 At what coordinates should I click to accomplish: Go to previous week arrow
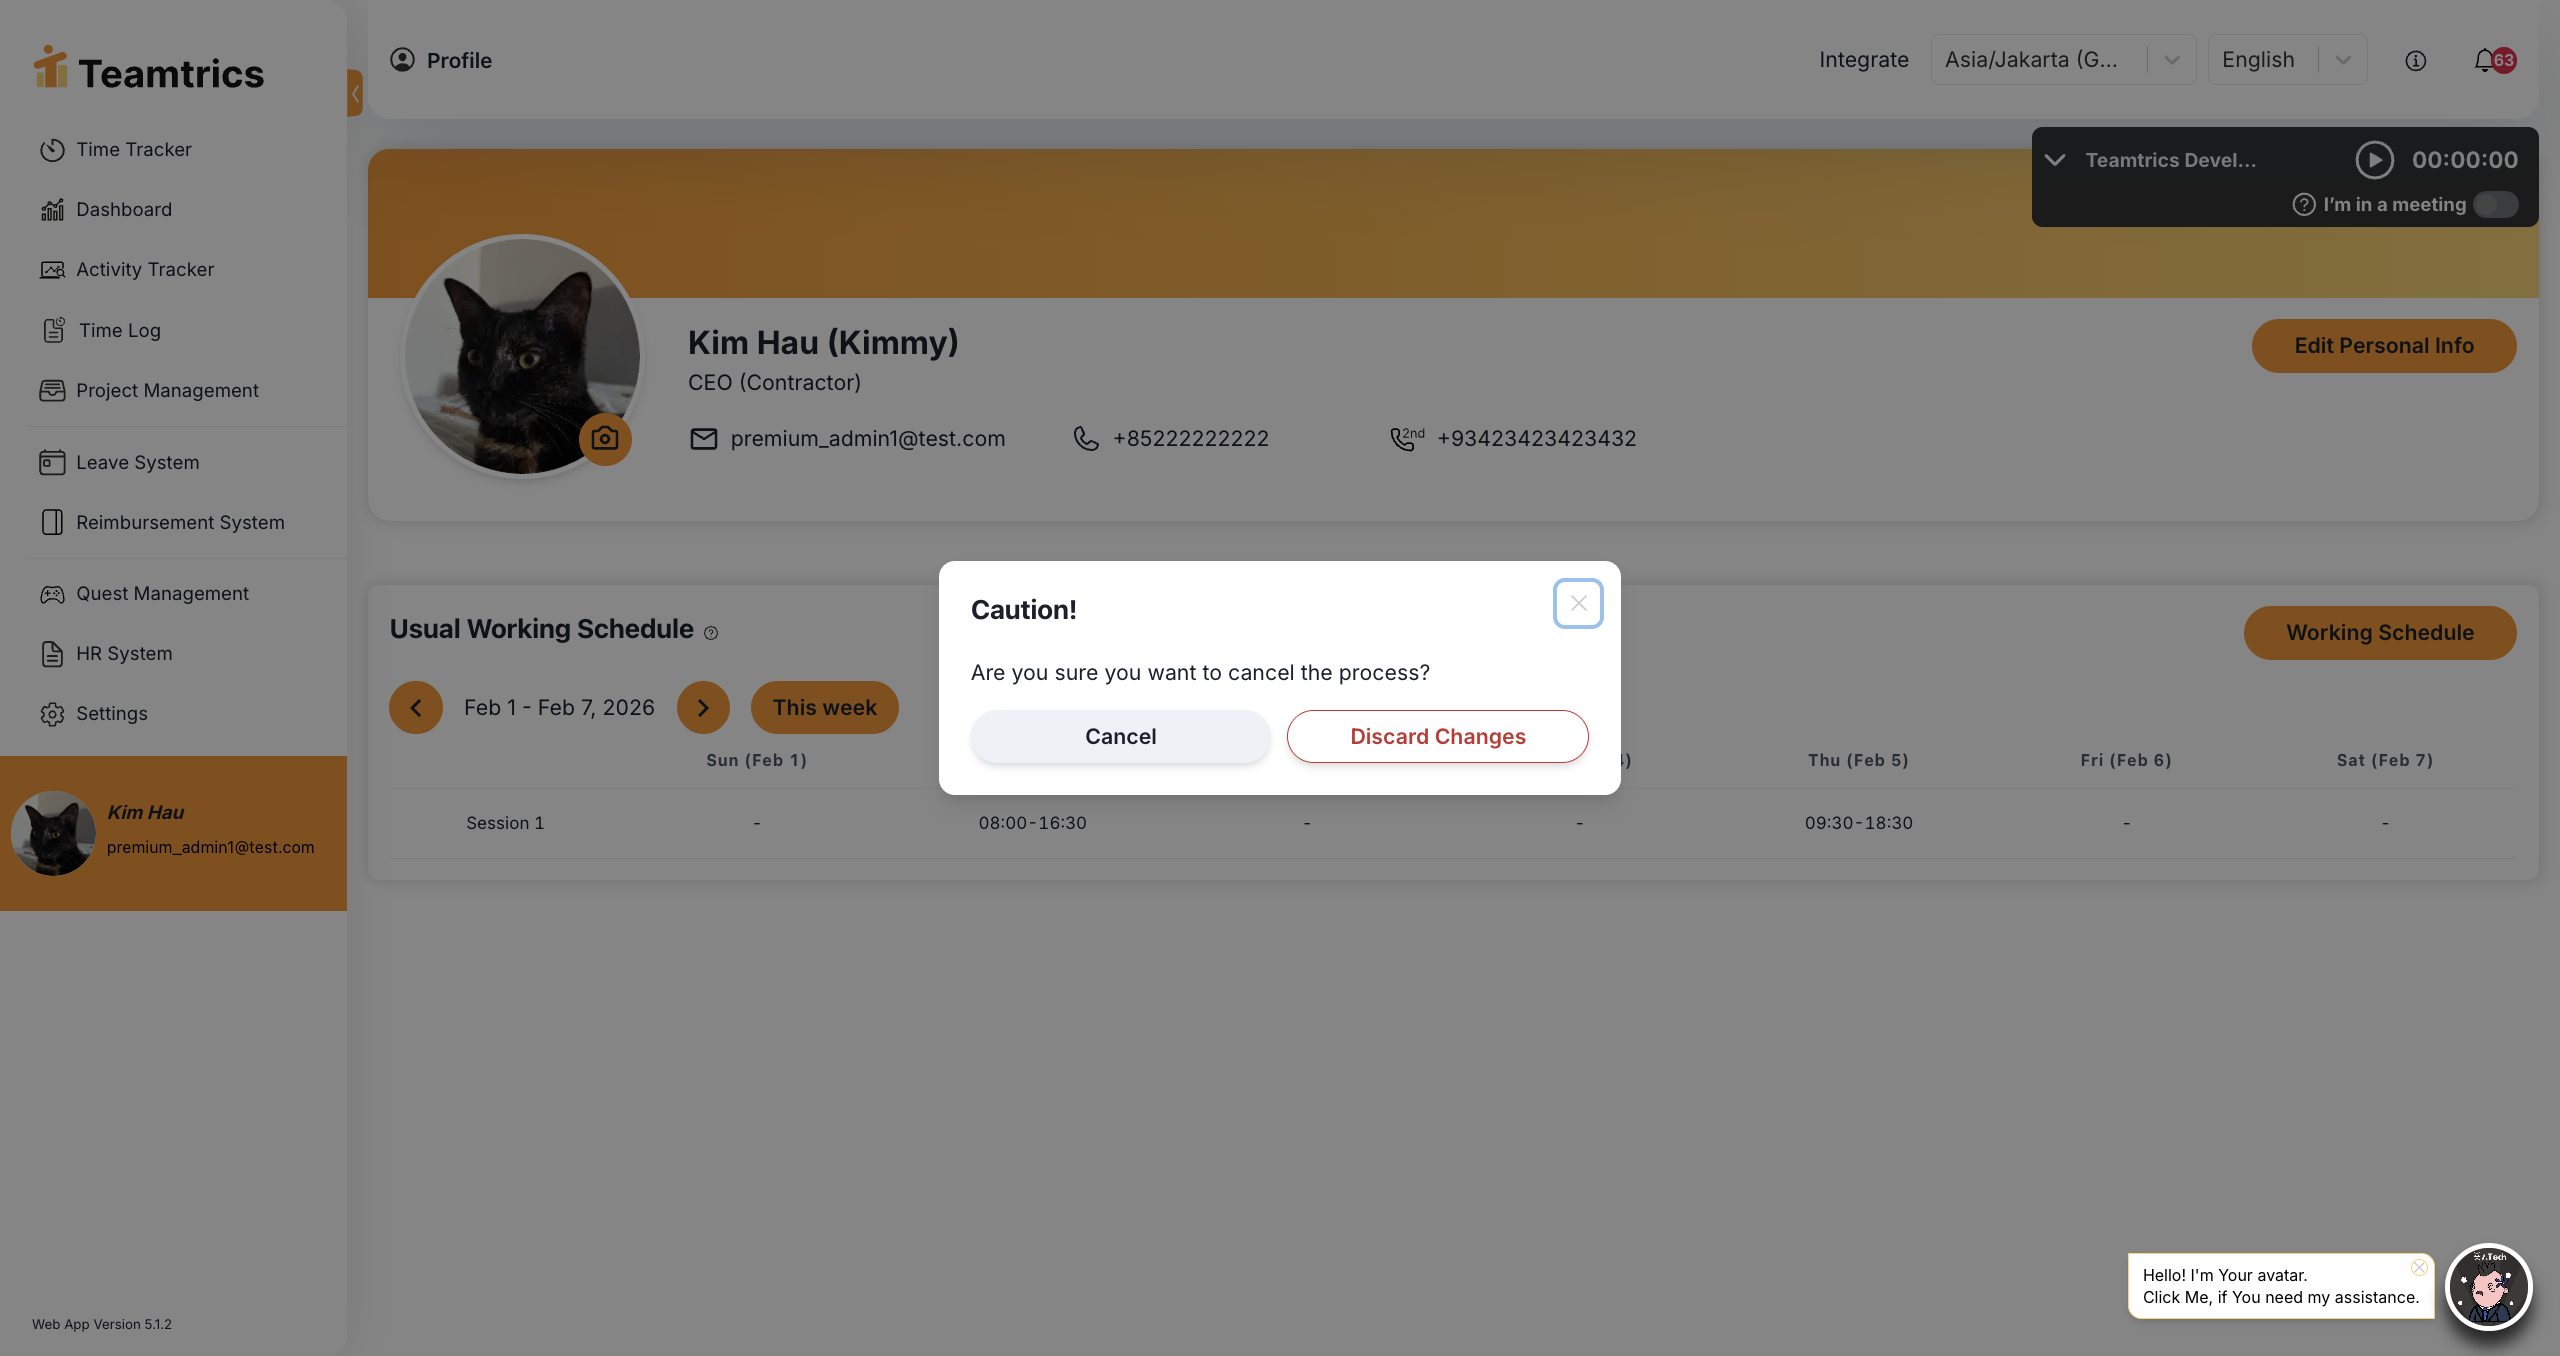[x=416, y=708]
